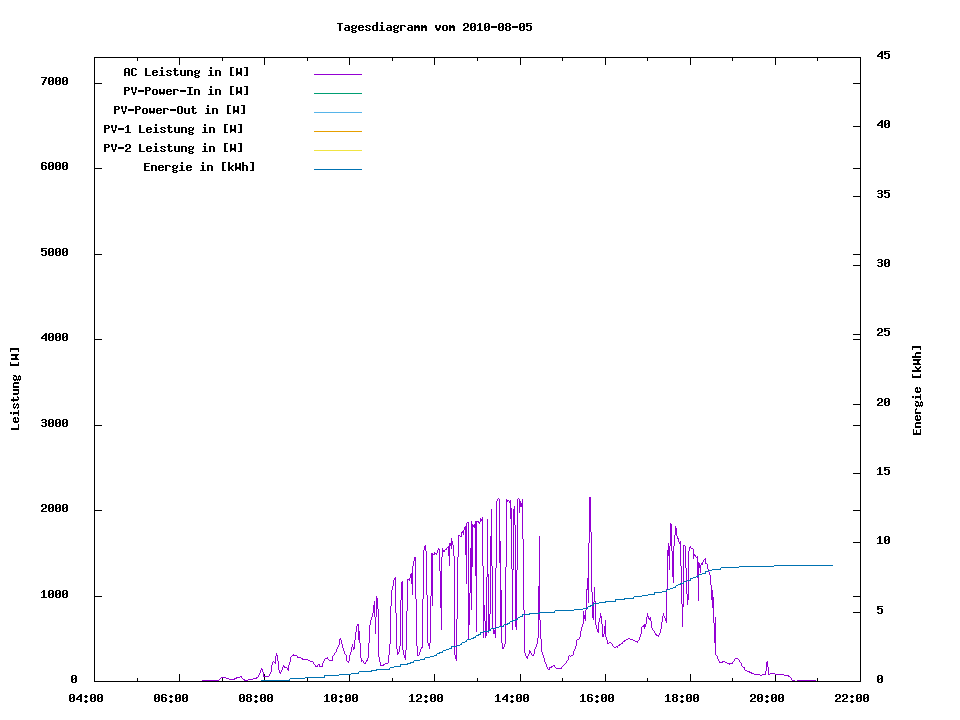The width and height of the screenshot is (960, 720).
Task: Select the 'Energie in [kWh]' legend label
Action: click(x=199, y=167)
